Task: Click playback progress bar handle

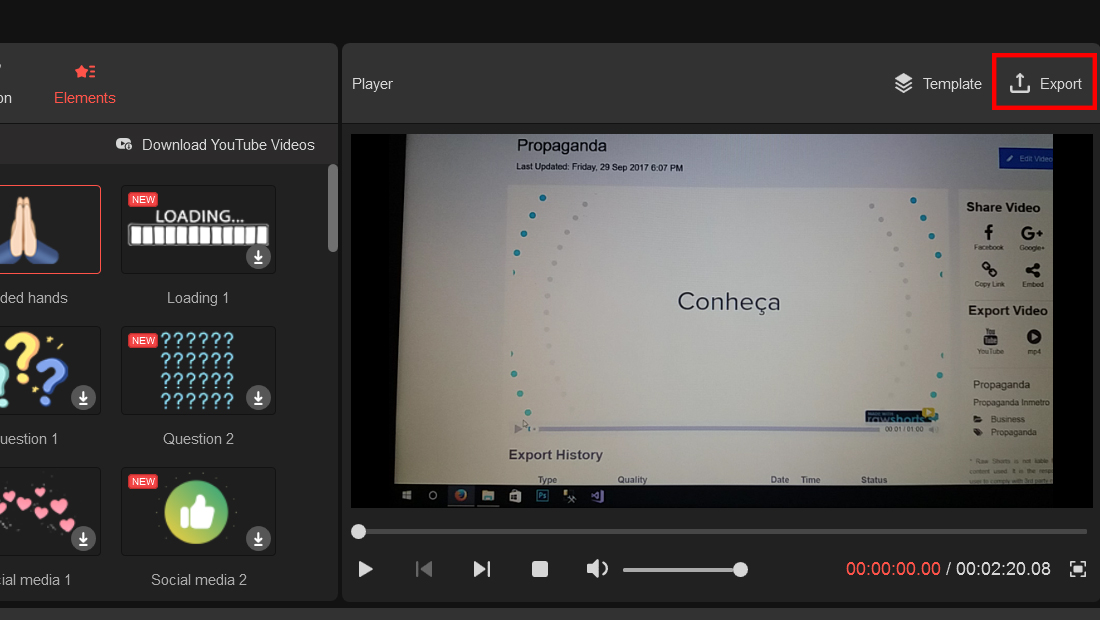Action: tap(358, 532)
